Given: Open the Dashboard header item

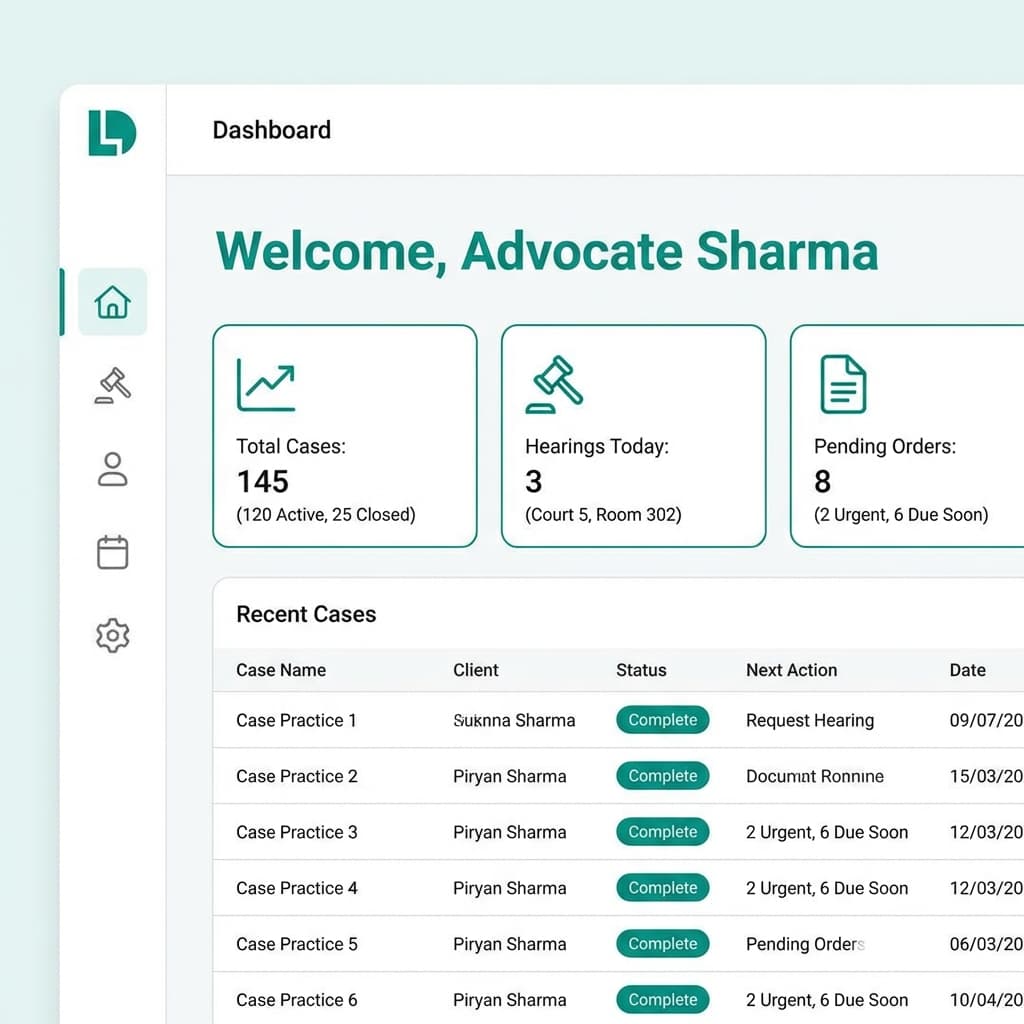Looking at the screenshot, I should pos(271,130).
